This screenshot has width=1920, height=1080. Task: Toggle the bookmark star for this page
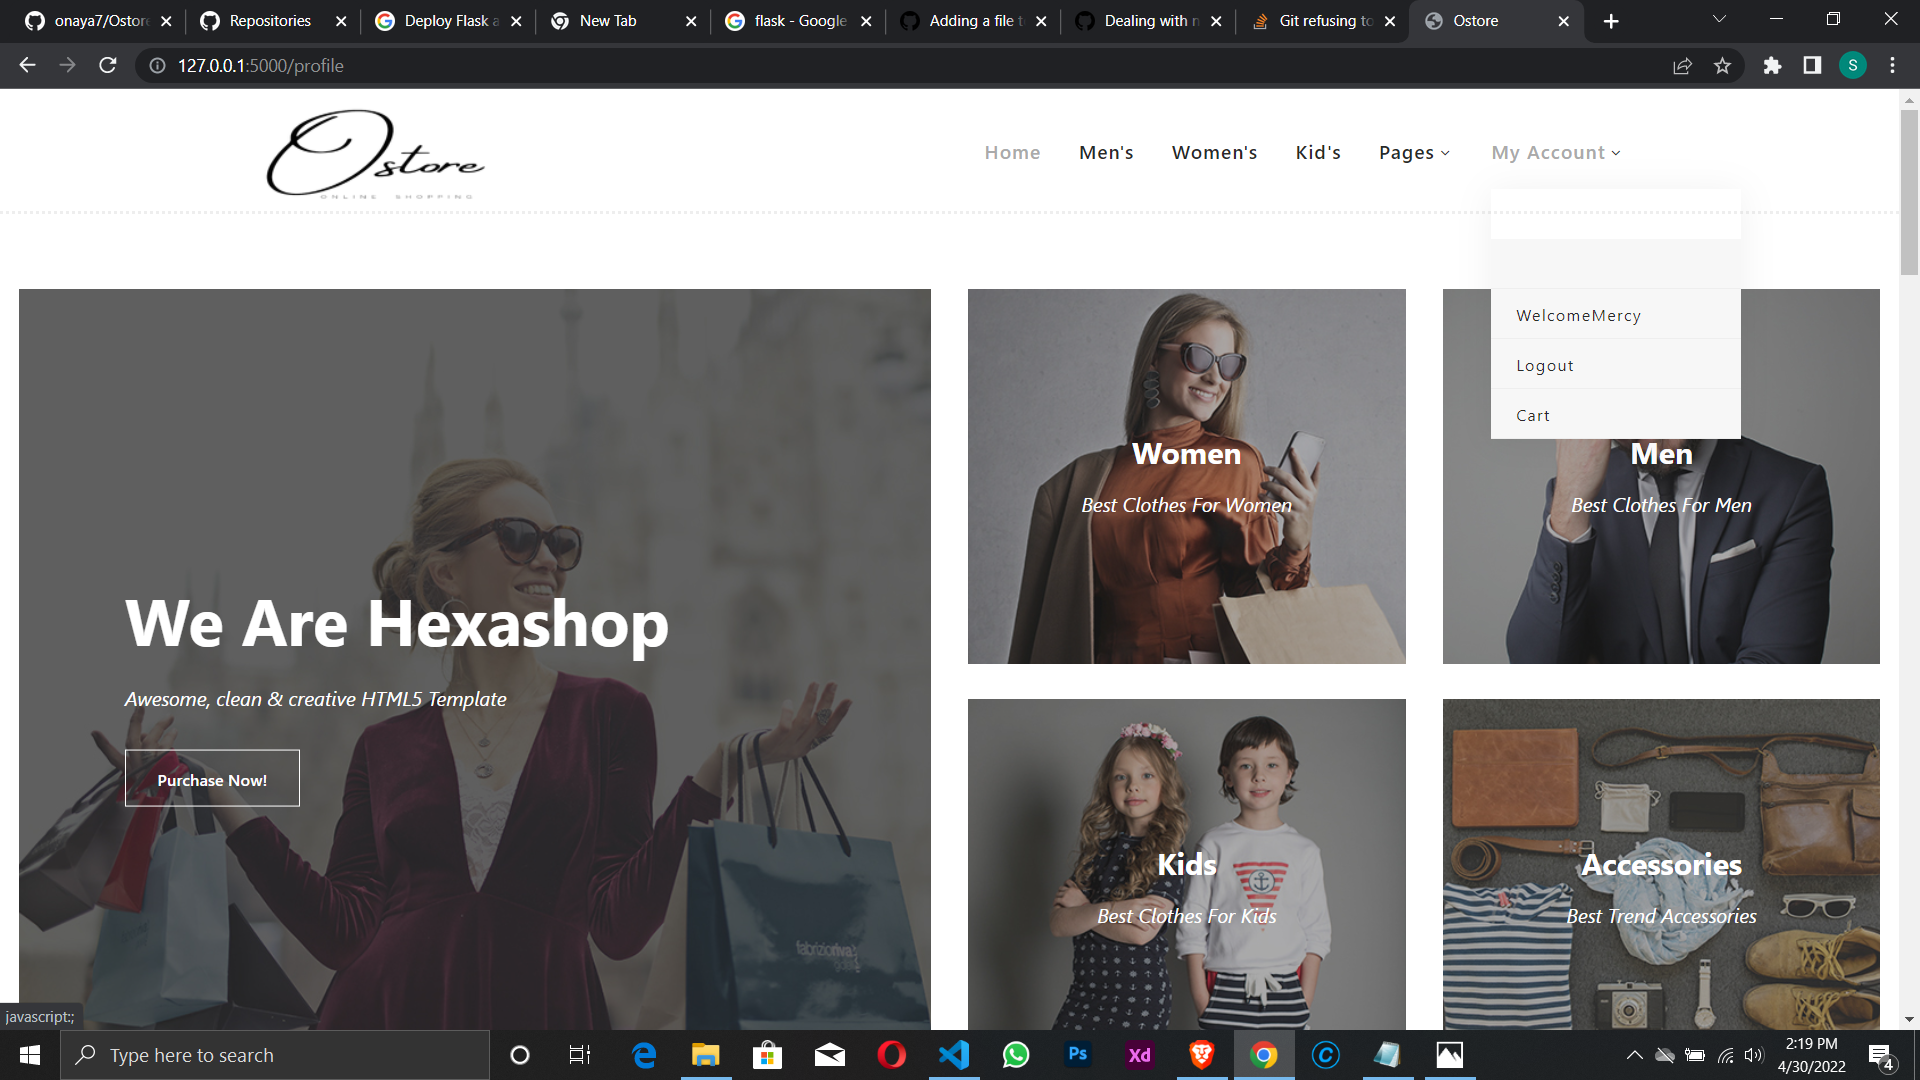1723,66
